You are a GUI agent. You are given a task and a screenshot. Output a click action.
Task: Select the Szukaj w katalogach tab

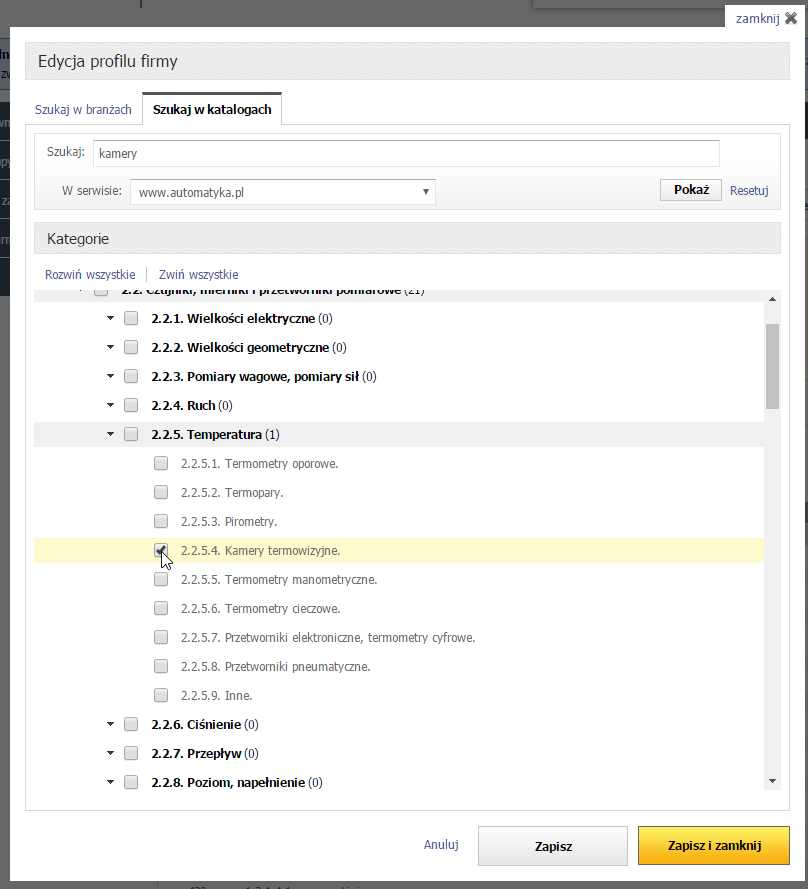tap(212, 110)
